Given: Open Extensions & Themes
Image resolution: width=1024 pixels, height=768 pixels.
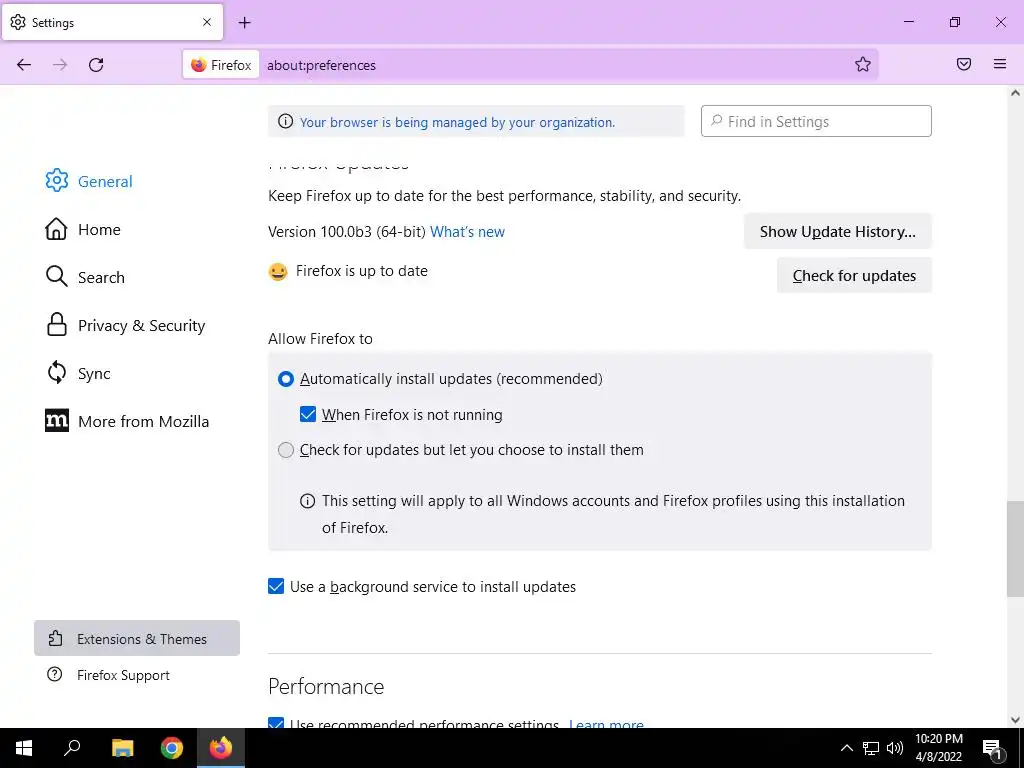Looking at the screenshot, I should point(137,638).
